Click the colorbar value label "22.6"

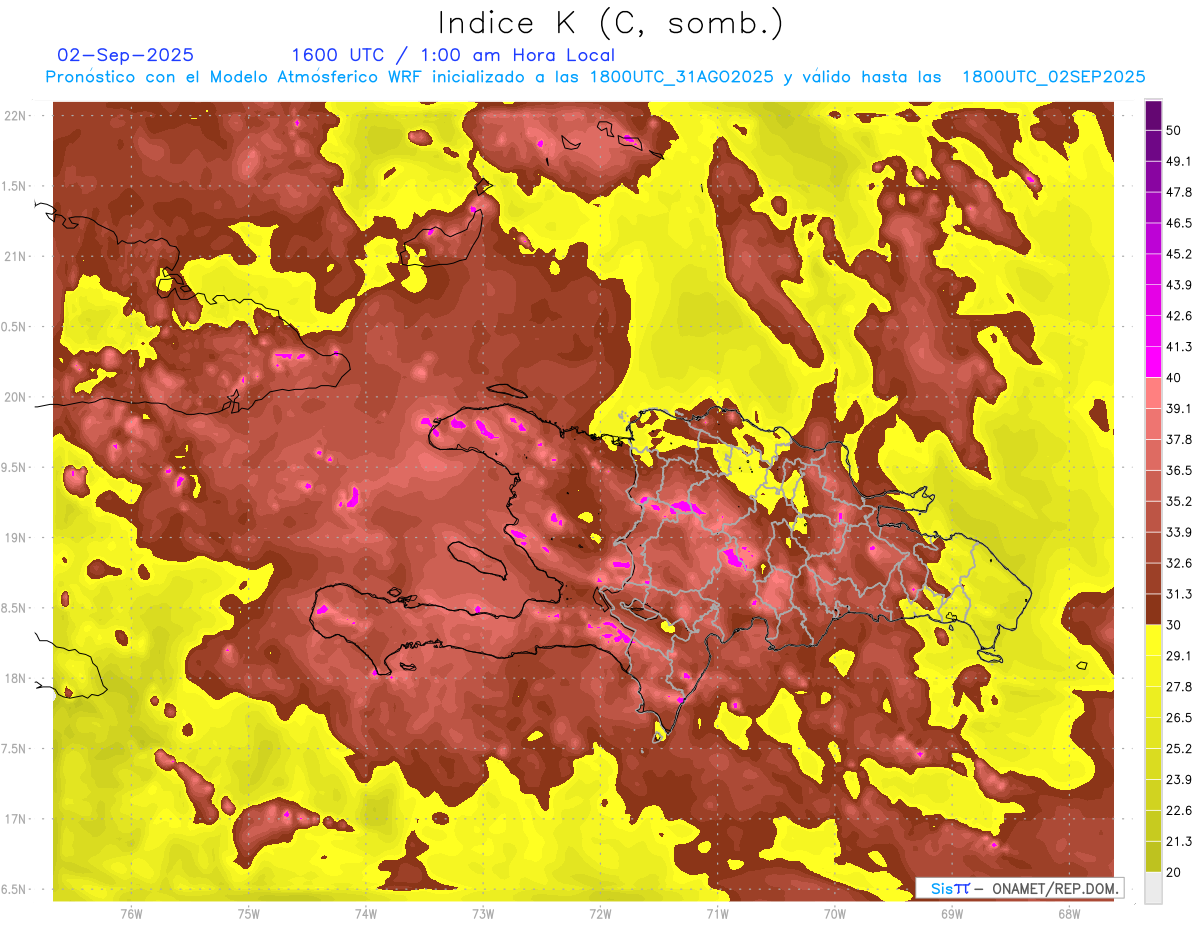coord(1179,810)
